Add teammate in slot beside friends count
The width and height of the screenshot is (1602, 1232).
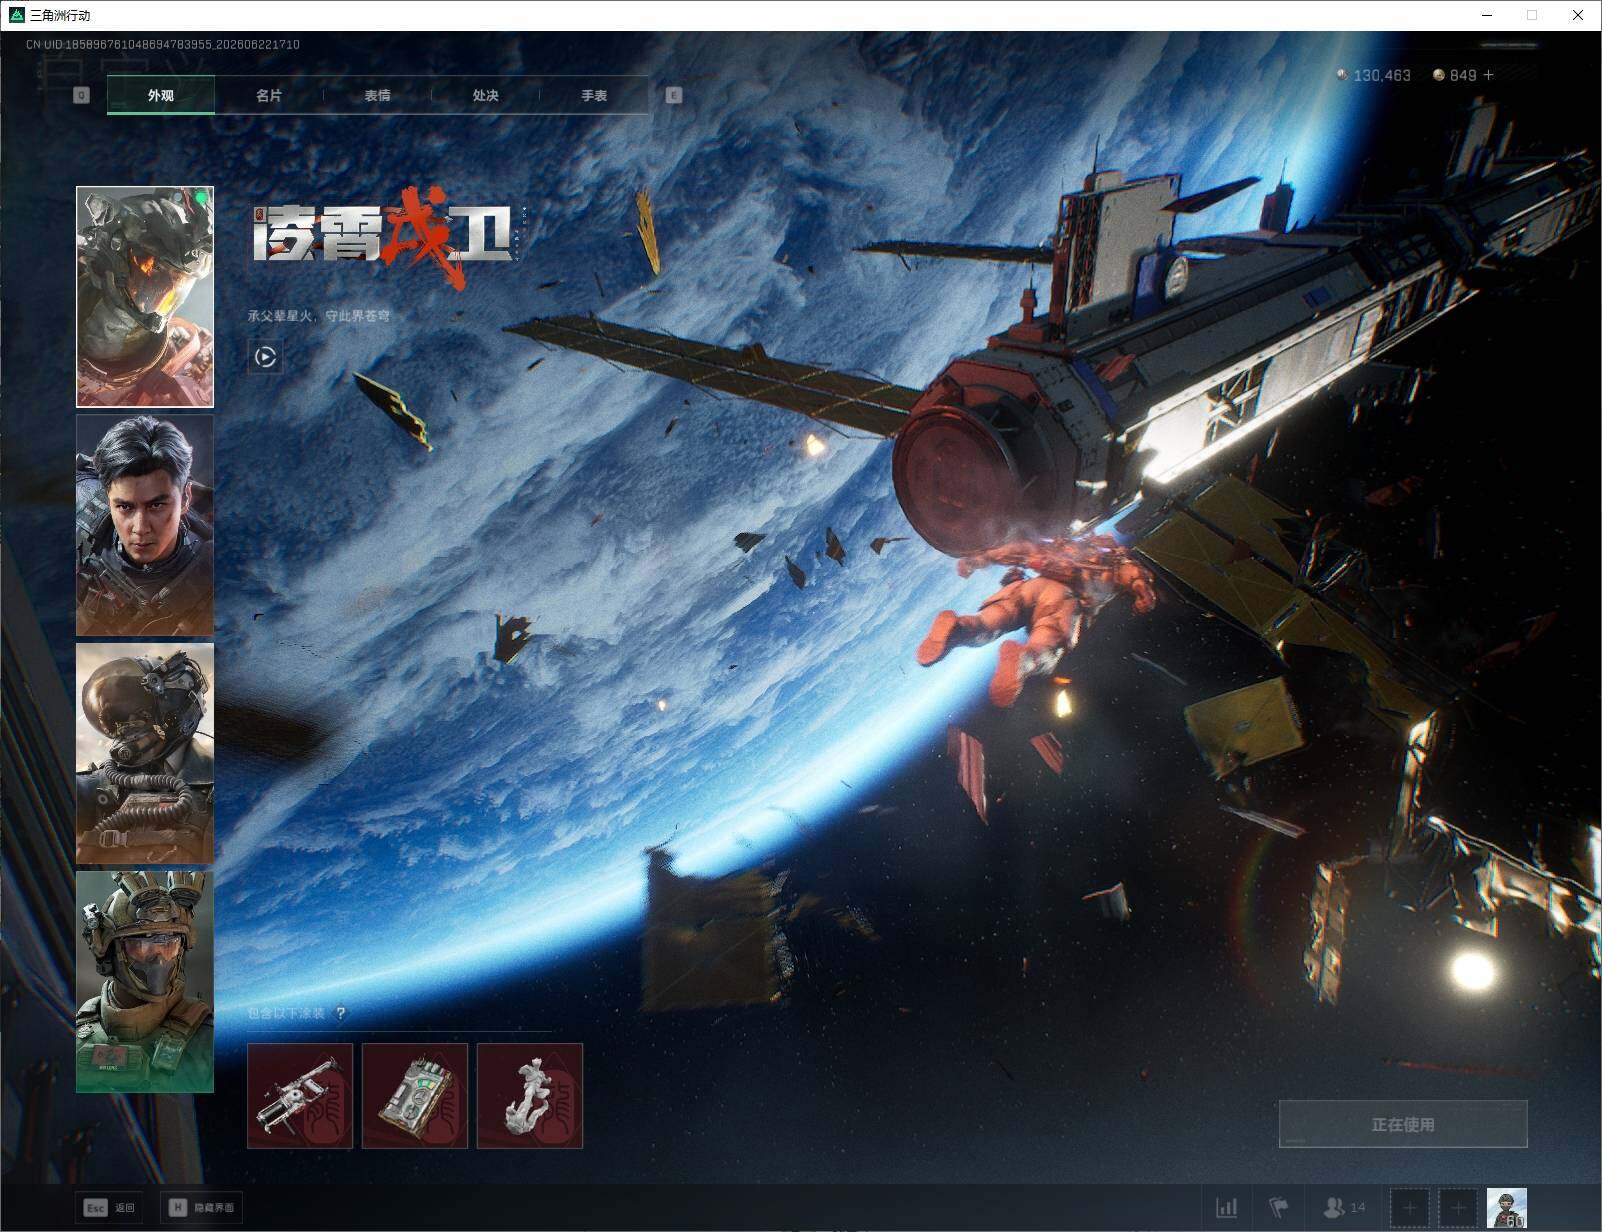coord(1409,1208)
